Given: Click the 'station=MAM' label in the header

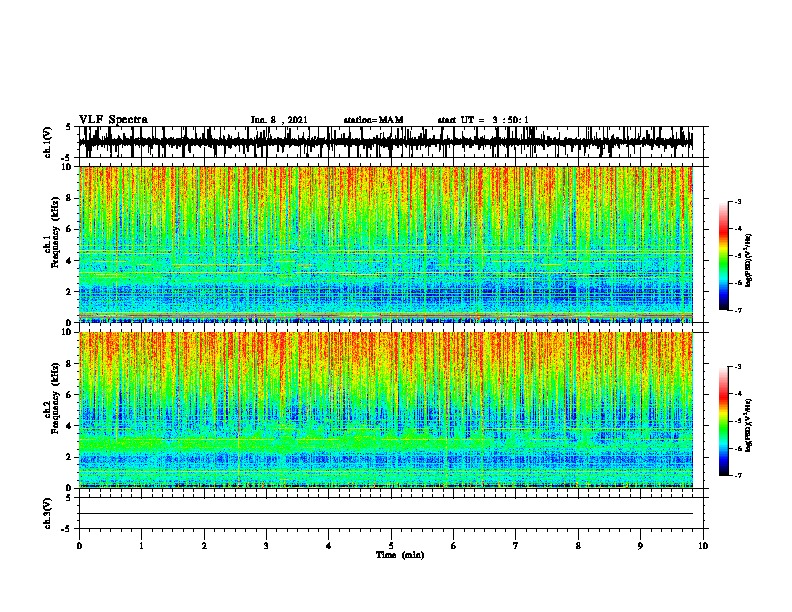Looking at the screenshot, I should (373, 120).
